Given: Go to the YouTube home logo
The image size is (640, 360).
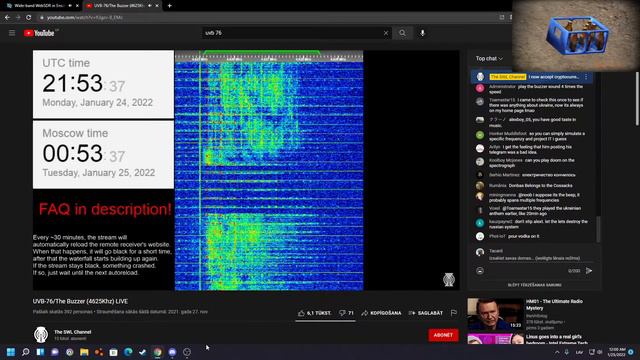Looking at the screenshot, I should click(39, 33).
